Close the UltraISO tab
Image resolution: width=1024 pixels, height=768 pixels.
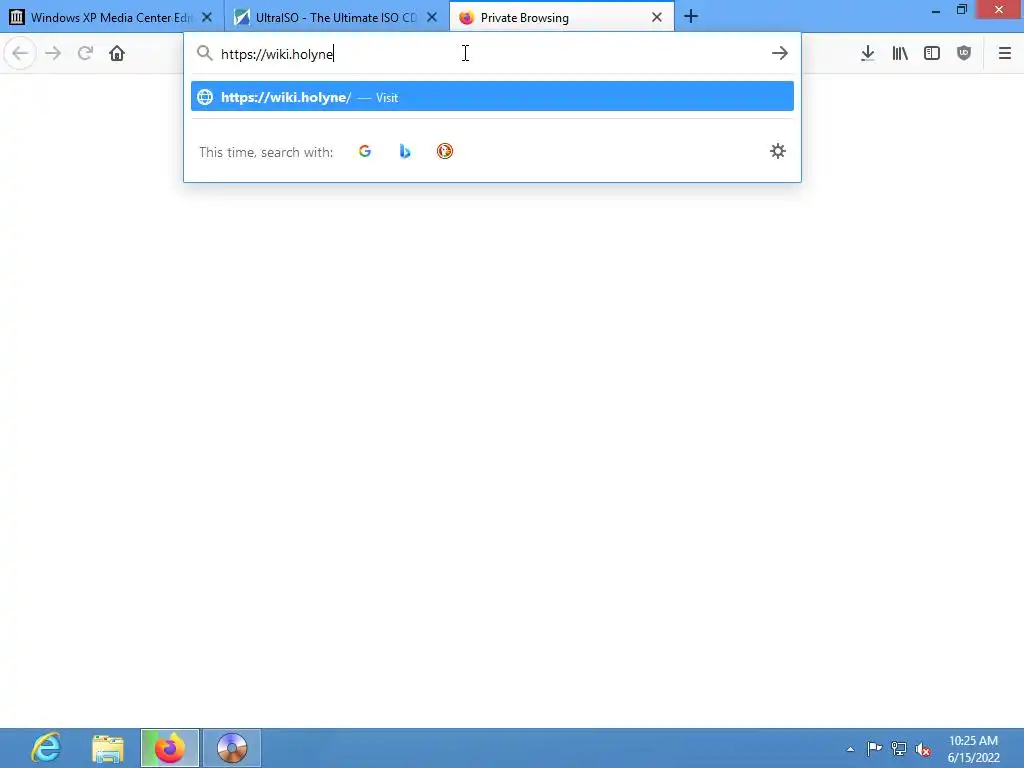(x=432, y=18)
